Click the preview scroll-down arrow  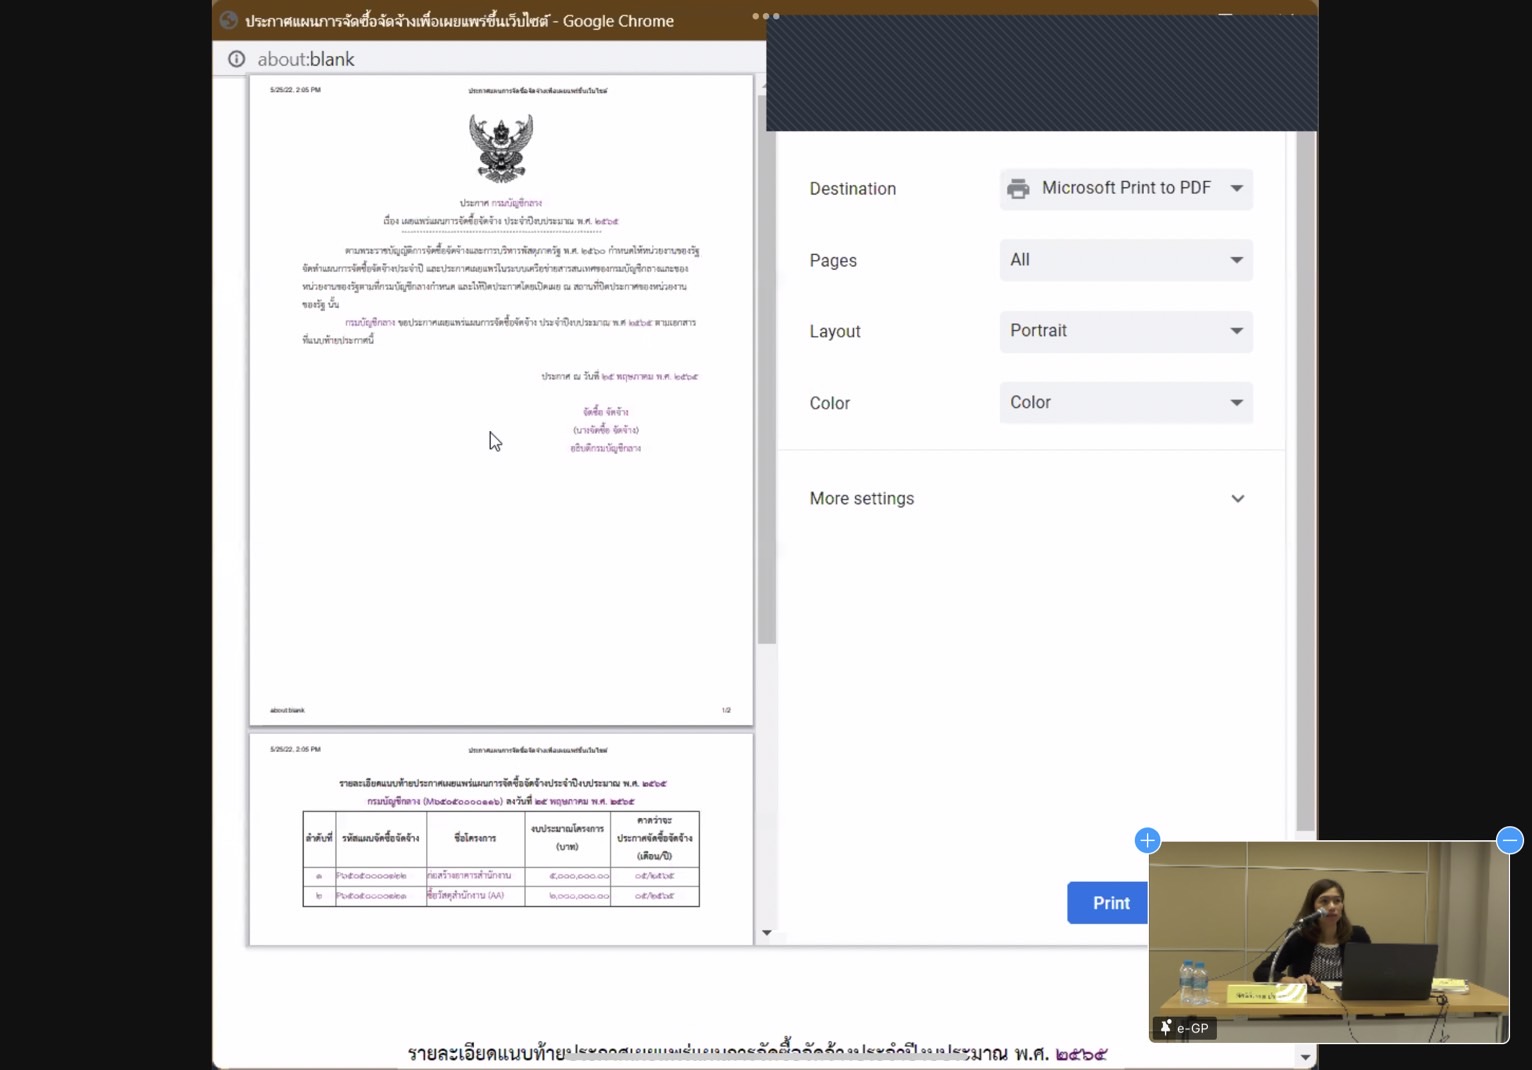(x=766, y=933)
